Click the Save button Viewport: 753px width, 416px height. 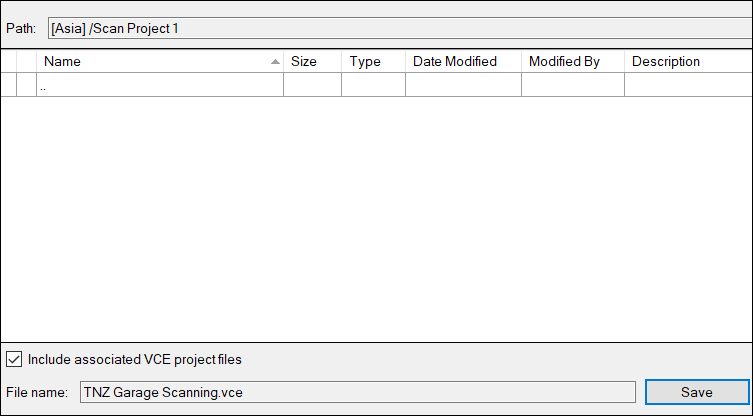[x=696, y=392]
